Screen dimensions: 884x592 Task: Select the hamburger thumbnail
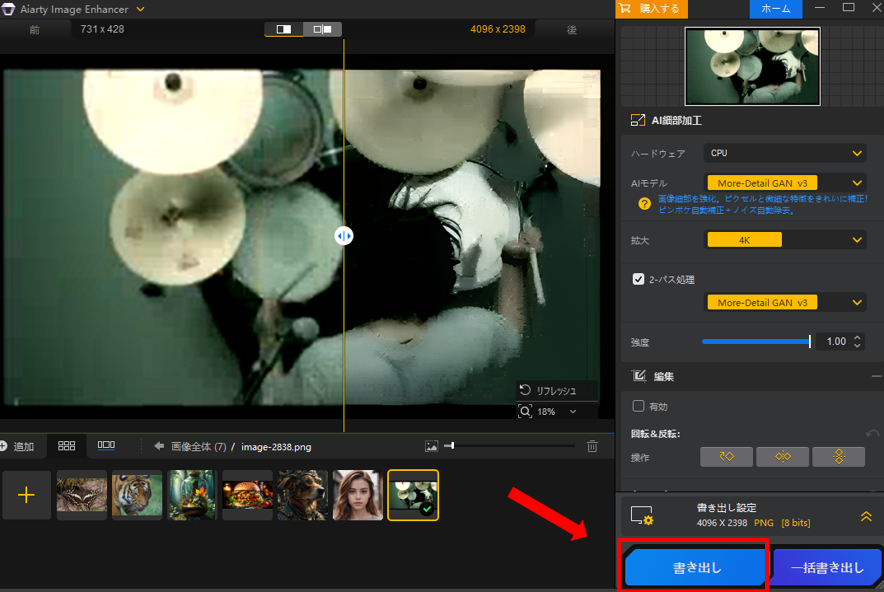tap(247, 495)
